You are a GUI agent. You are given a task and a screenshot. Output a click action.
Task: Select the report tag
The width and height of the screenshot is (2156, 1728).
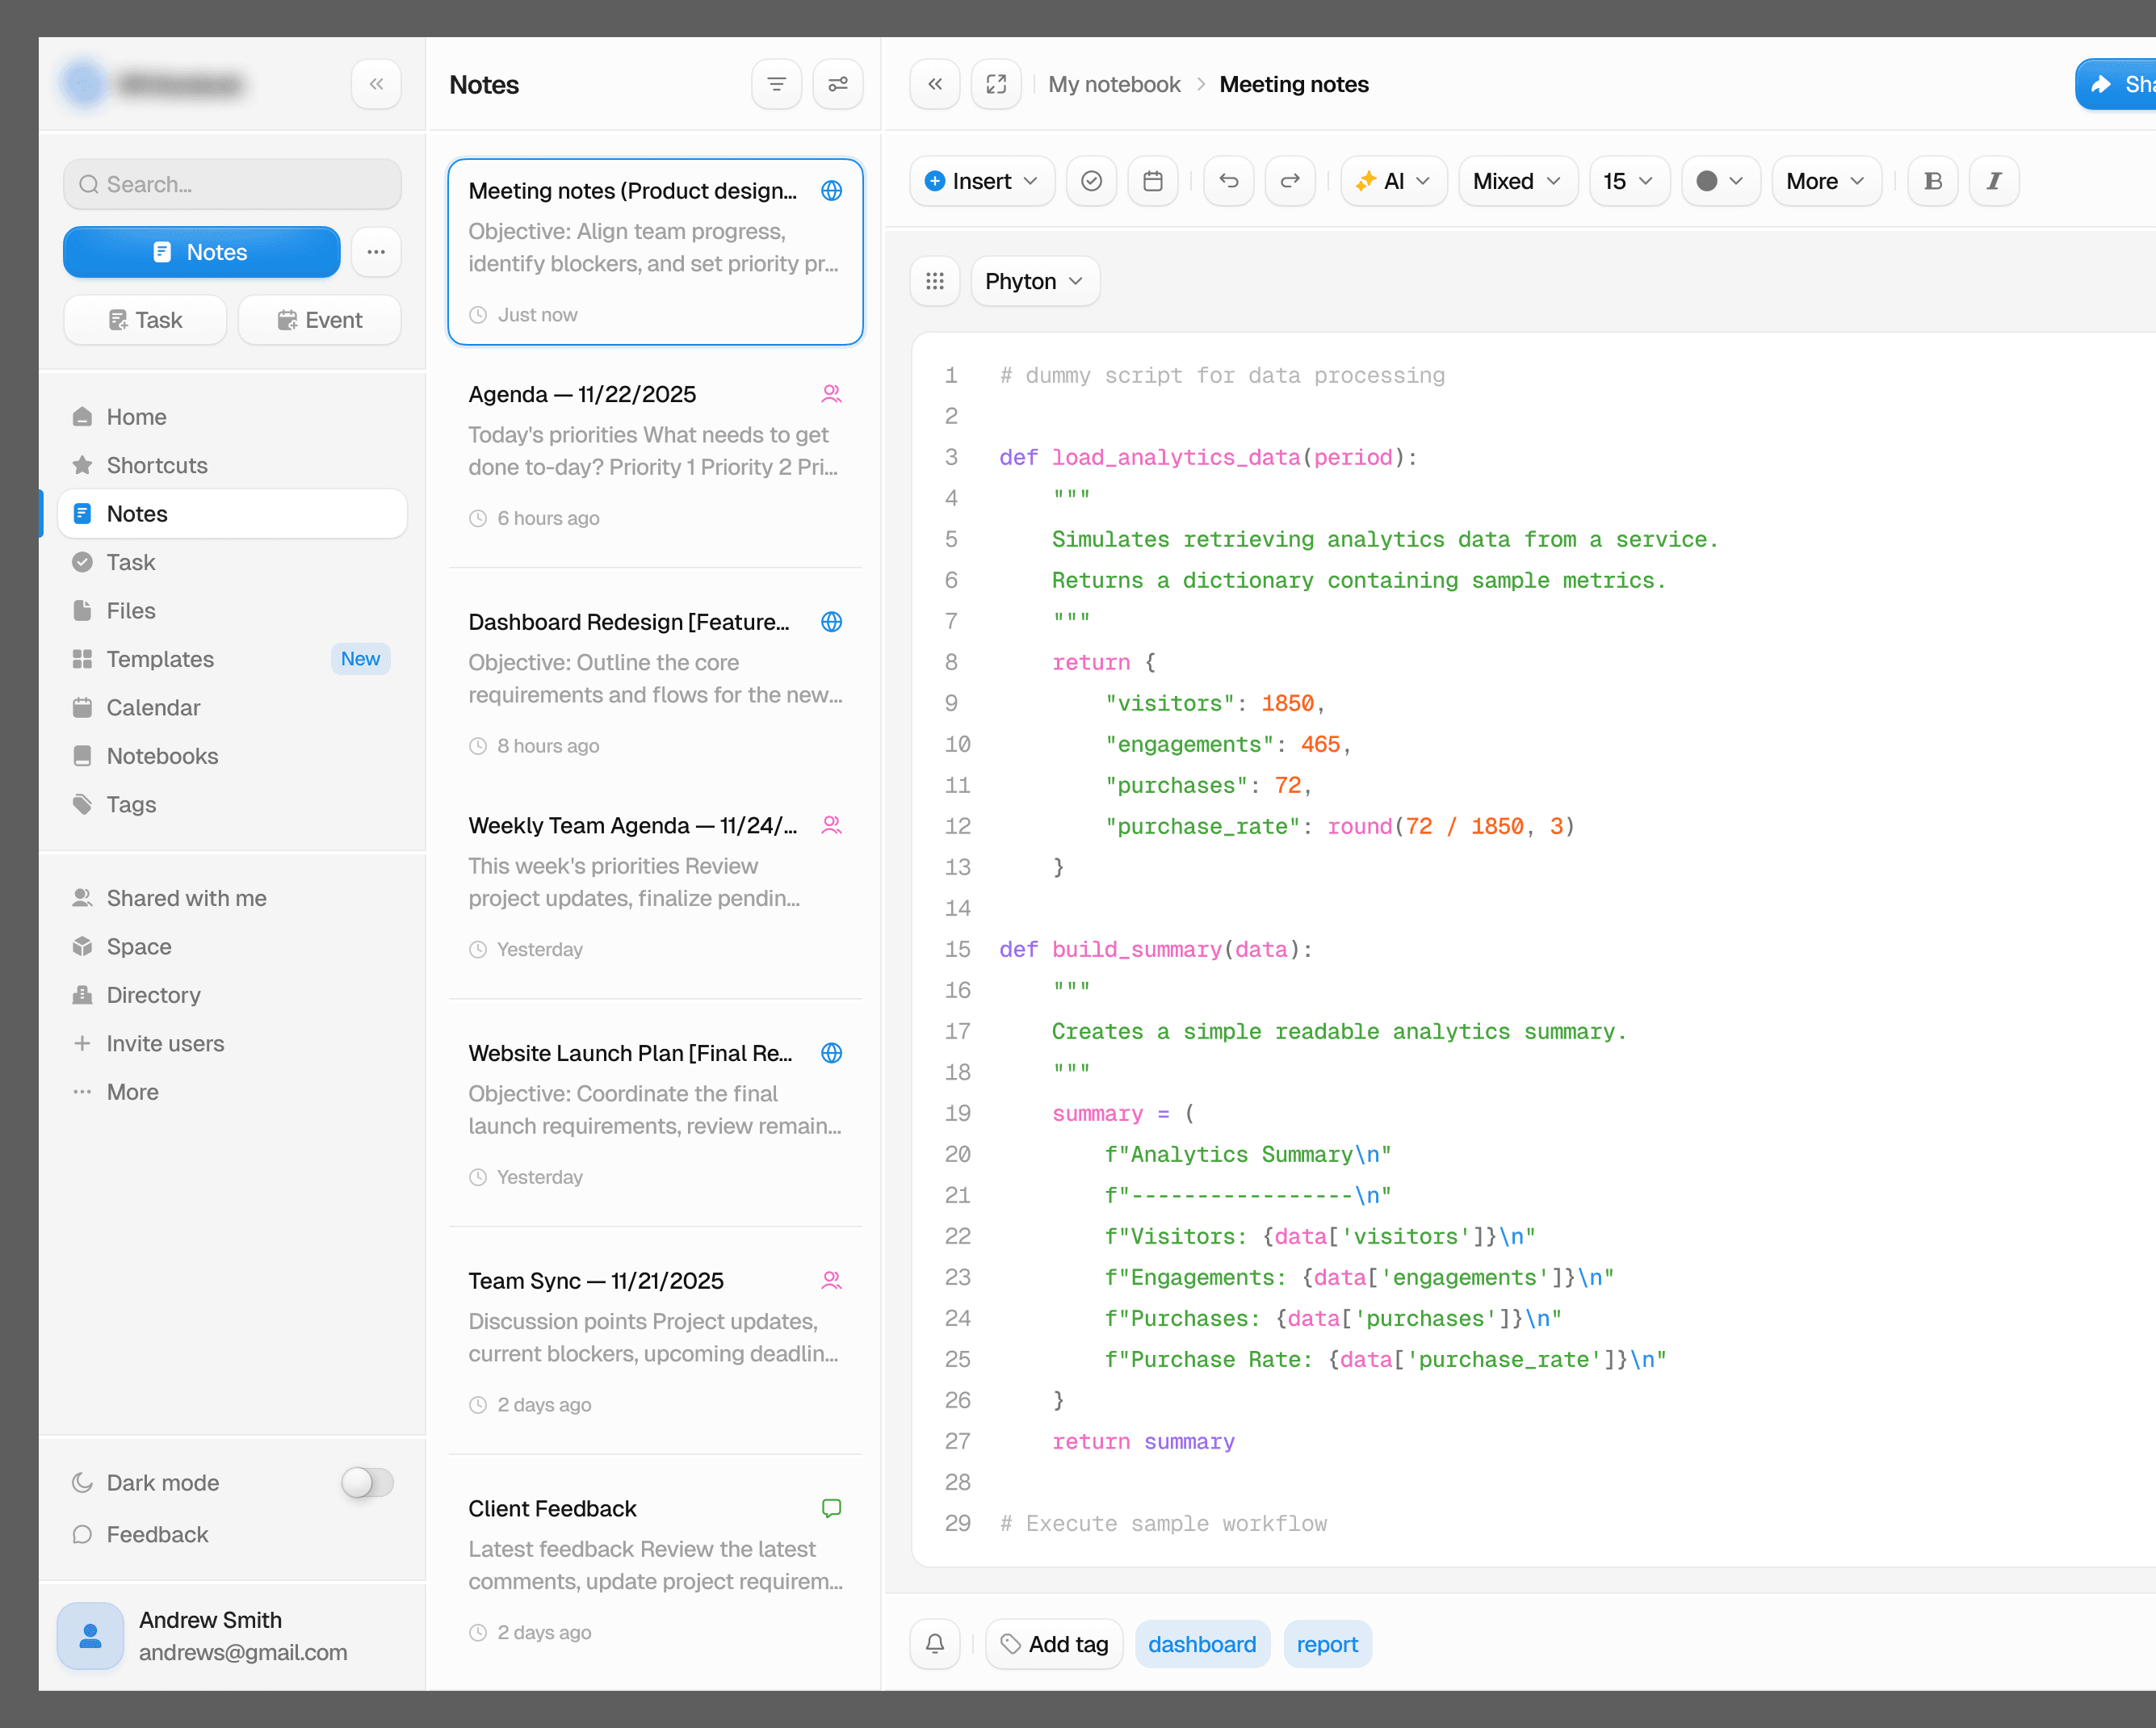point(1327,1644)
